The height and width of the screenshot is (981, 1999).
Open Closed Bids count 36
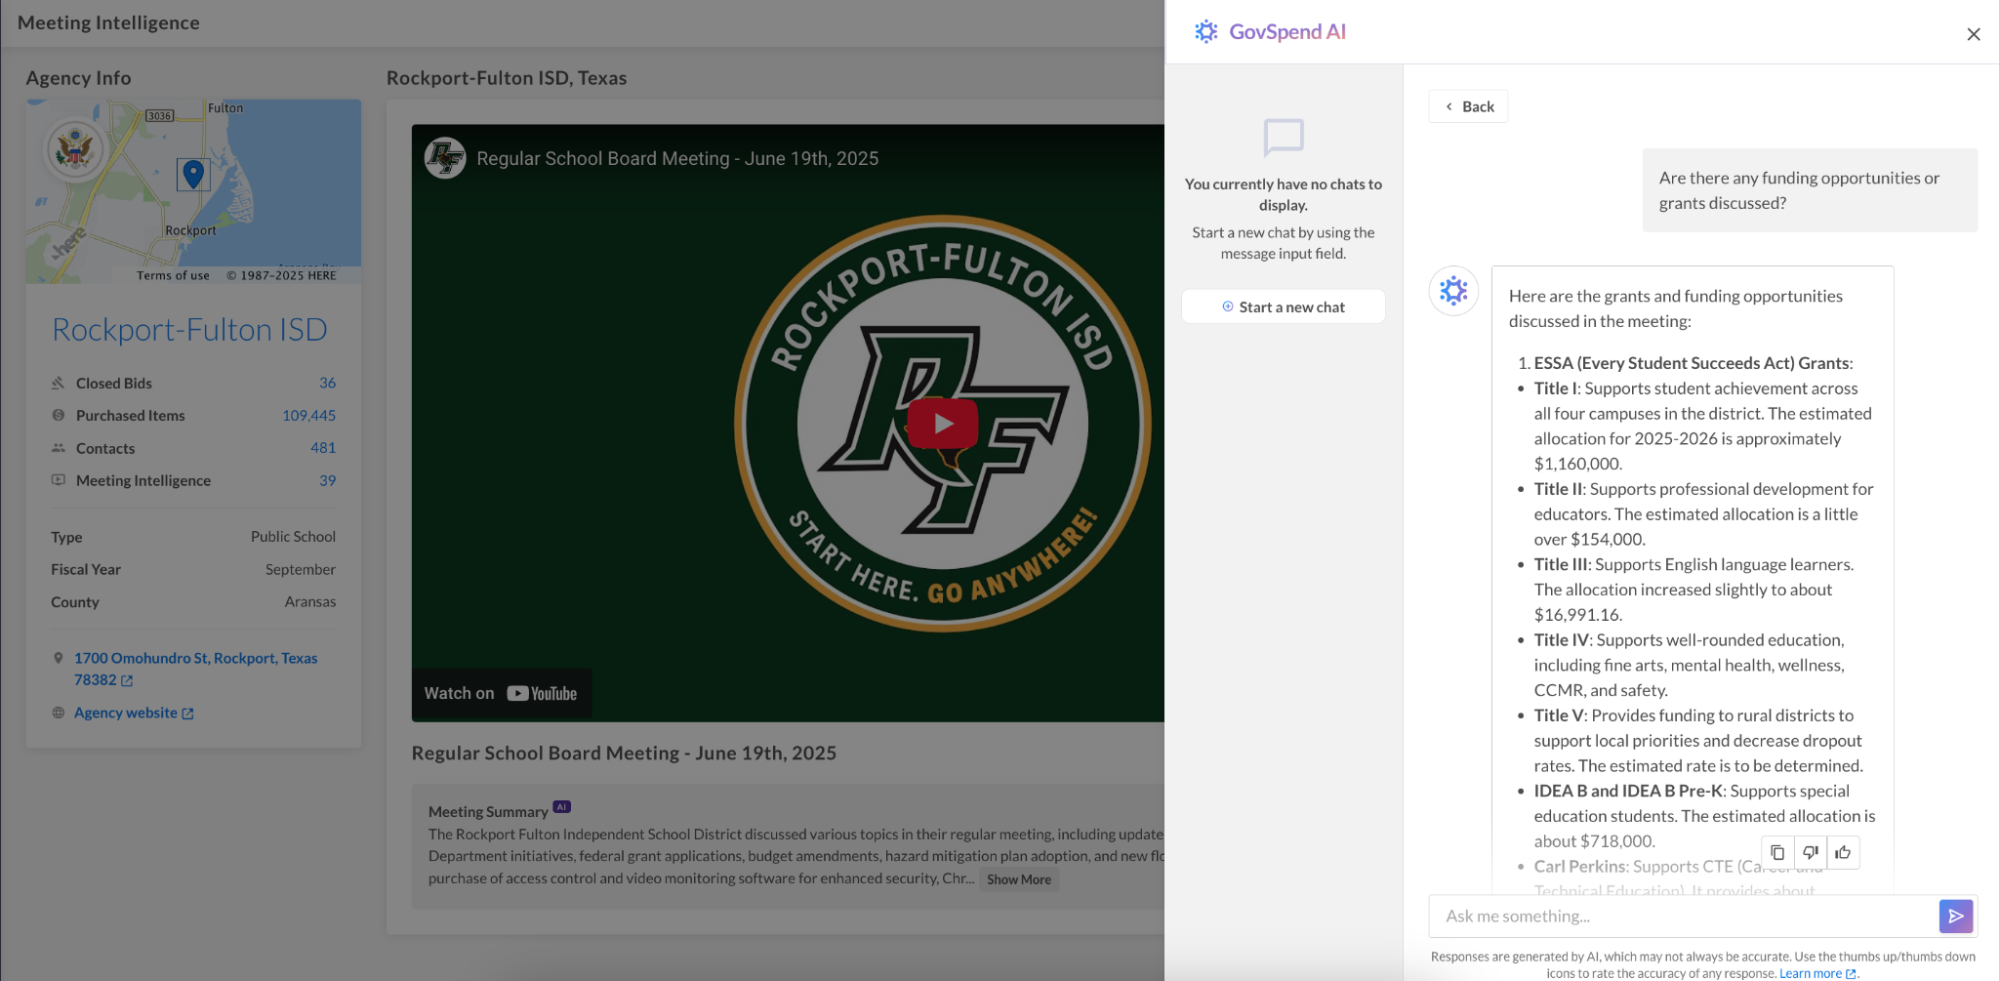[x=327, y=383]
